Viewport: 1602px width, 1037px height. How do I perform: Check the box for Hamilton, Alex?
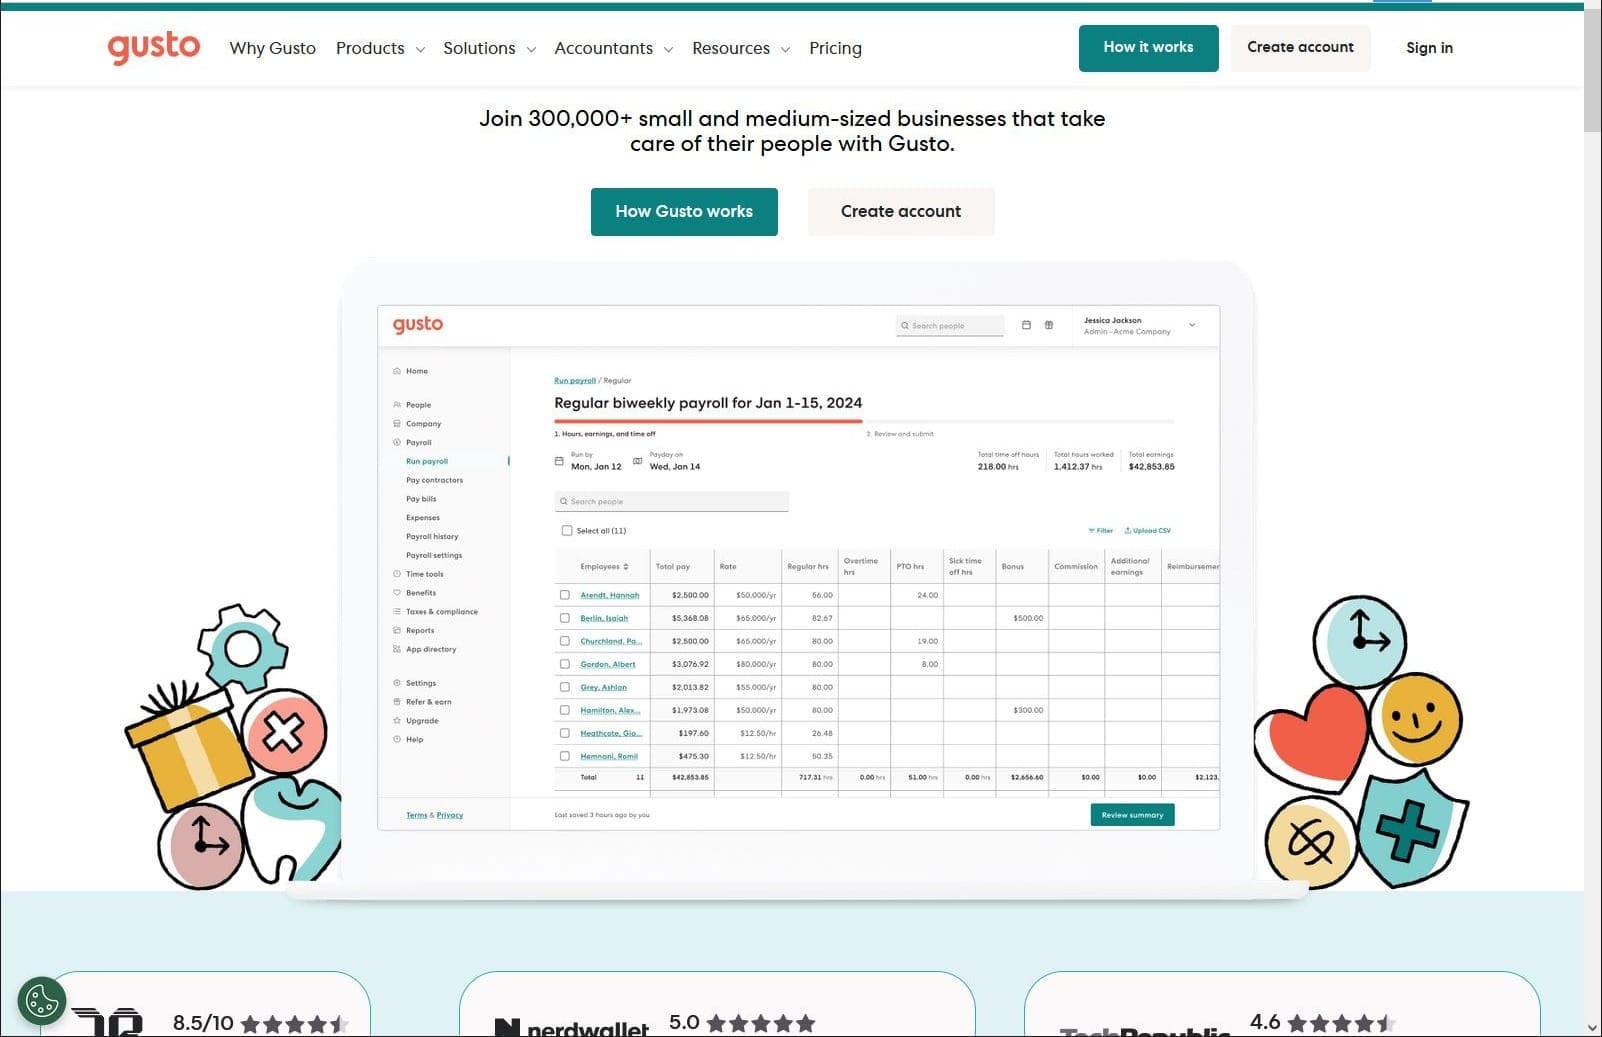[565, 710]
